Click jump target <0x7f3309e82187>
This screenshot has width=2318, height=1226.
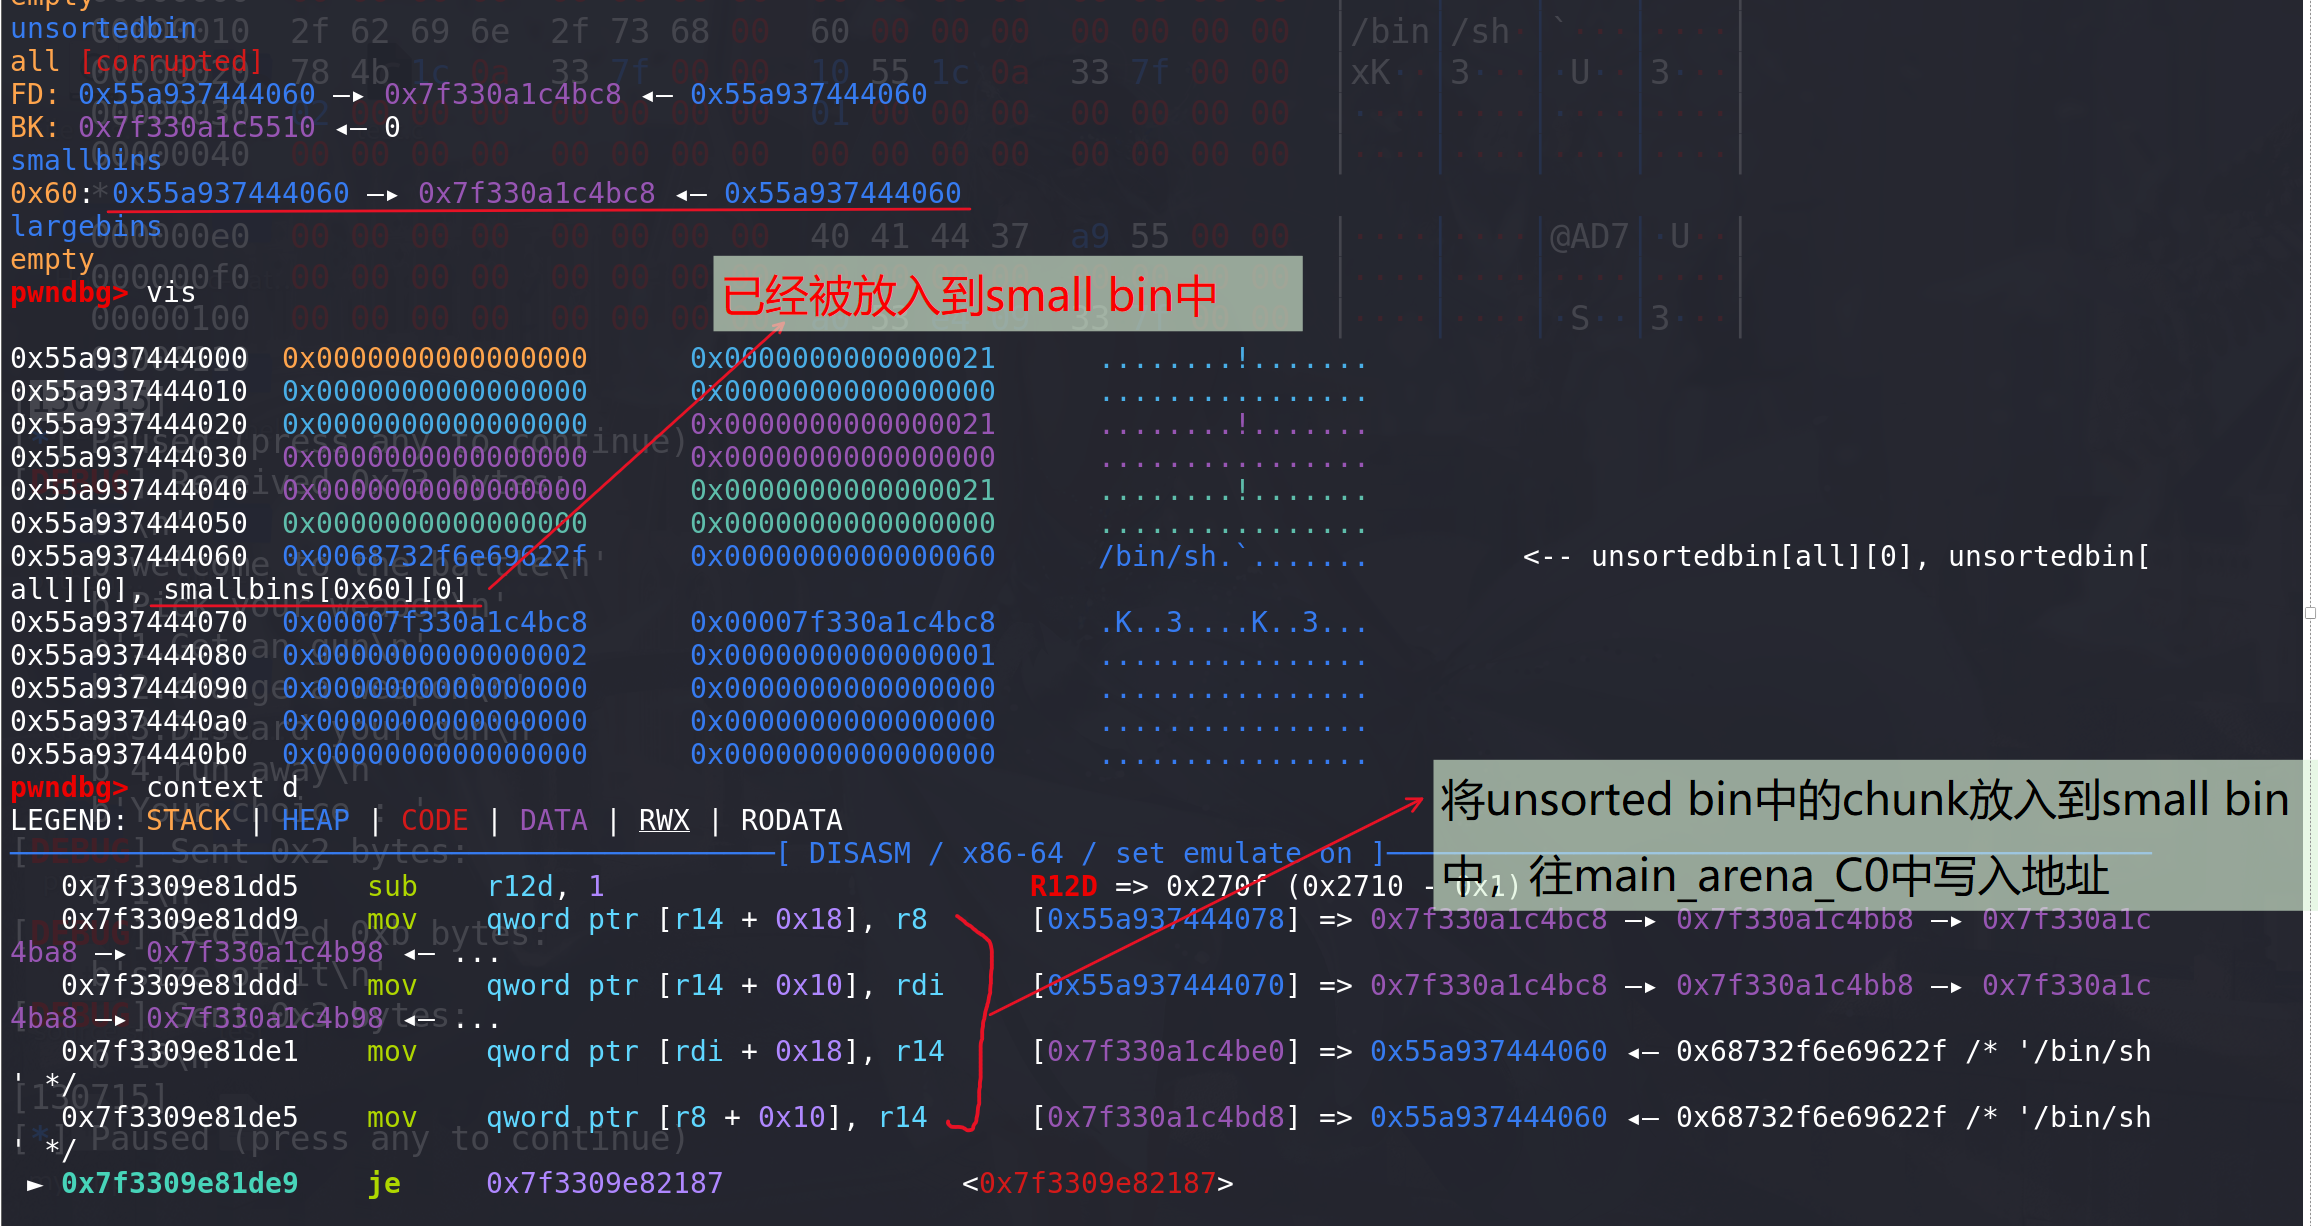tap(1097, 1183)
